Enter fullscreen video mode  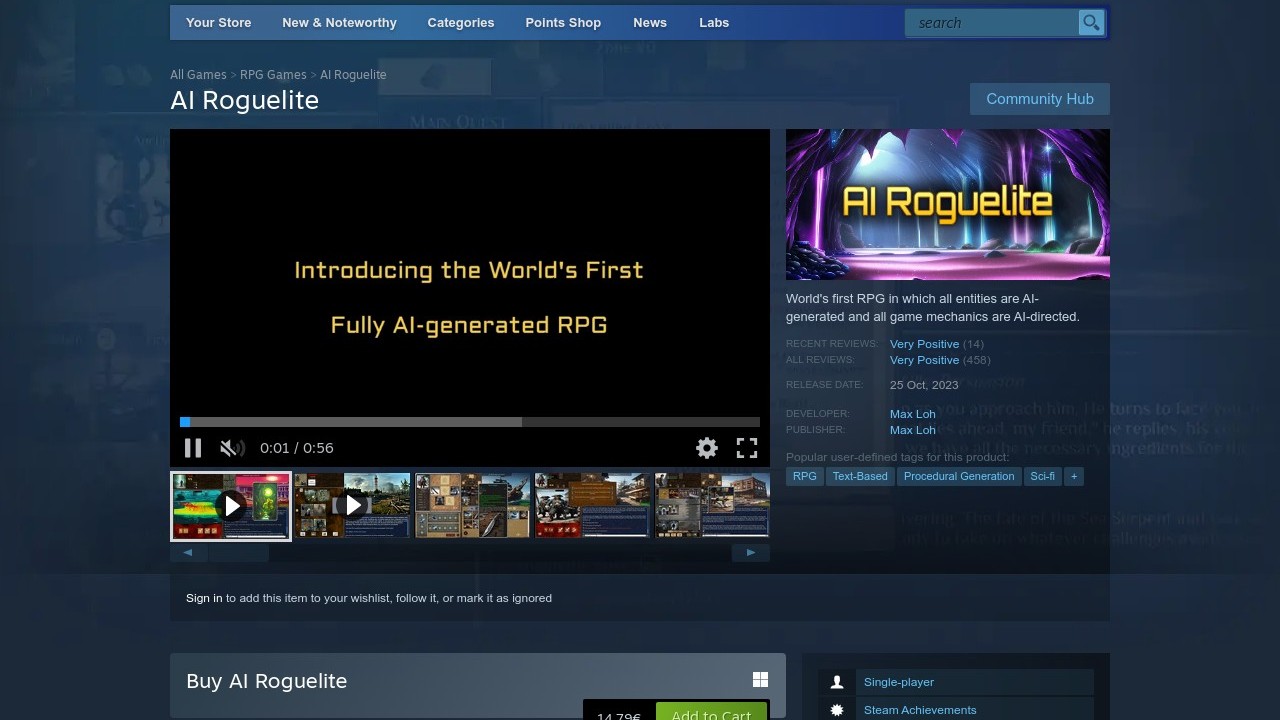point(747,448)
